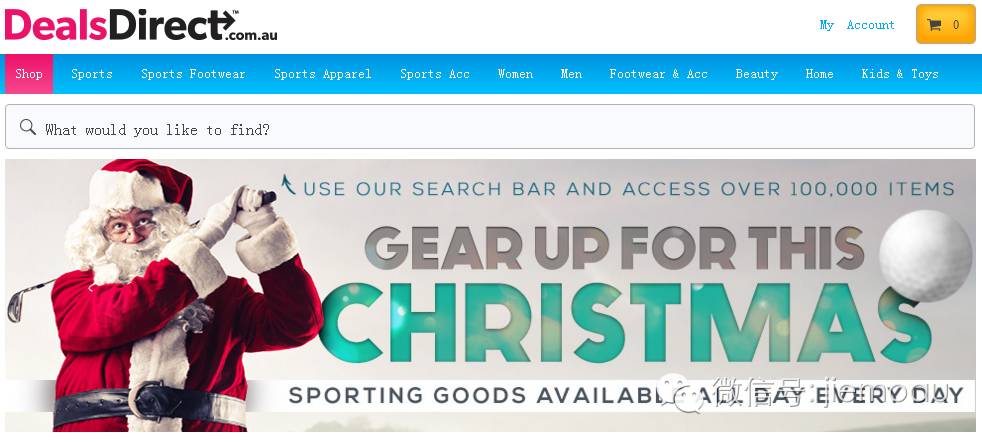This screenshot has height=442, width=982.
Task: Open Kids & Toys category
Action: pyautogui.click(x=899, y=74)
